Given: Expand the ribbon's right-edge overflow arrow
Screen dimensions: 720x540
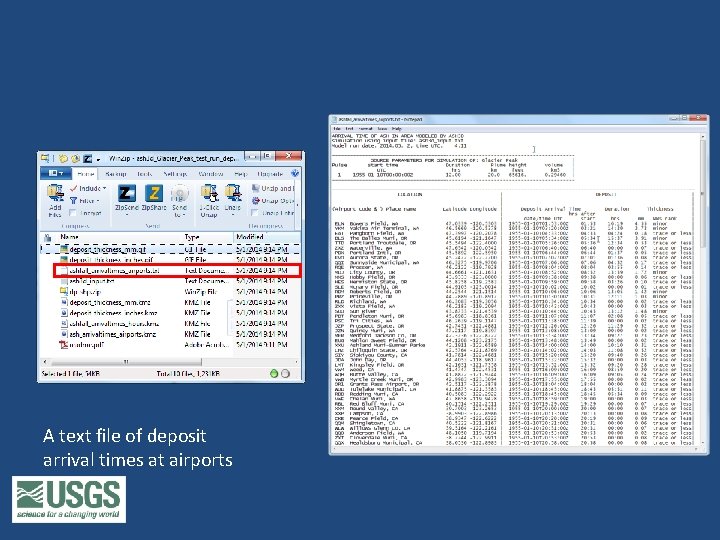Looking at the screenshot, I should tap(298, 205).
